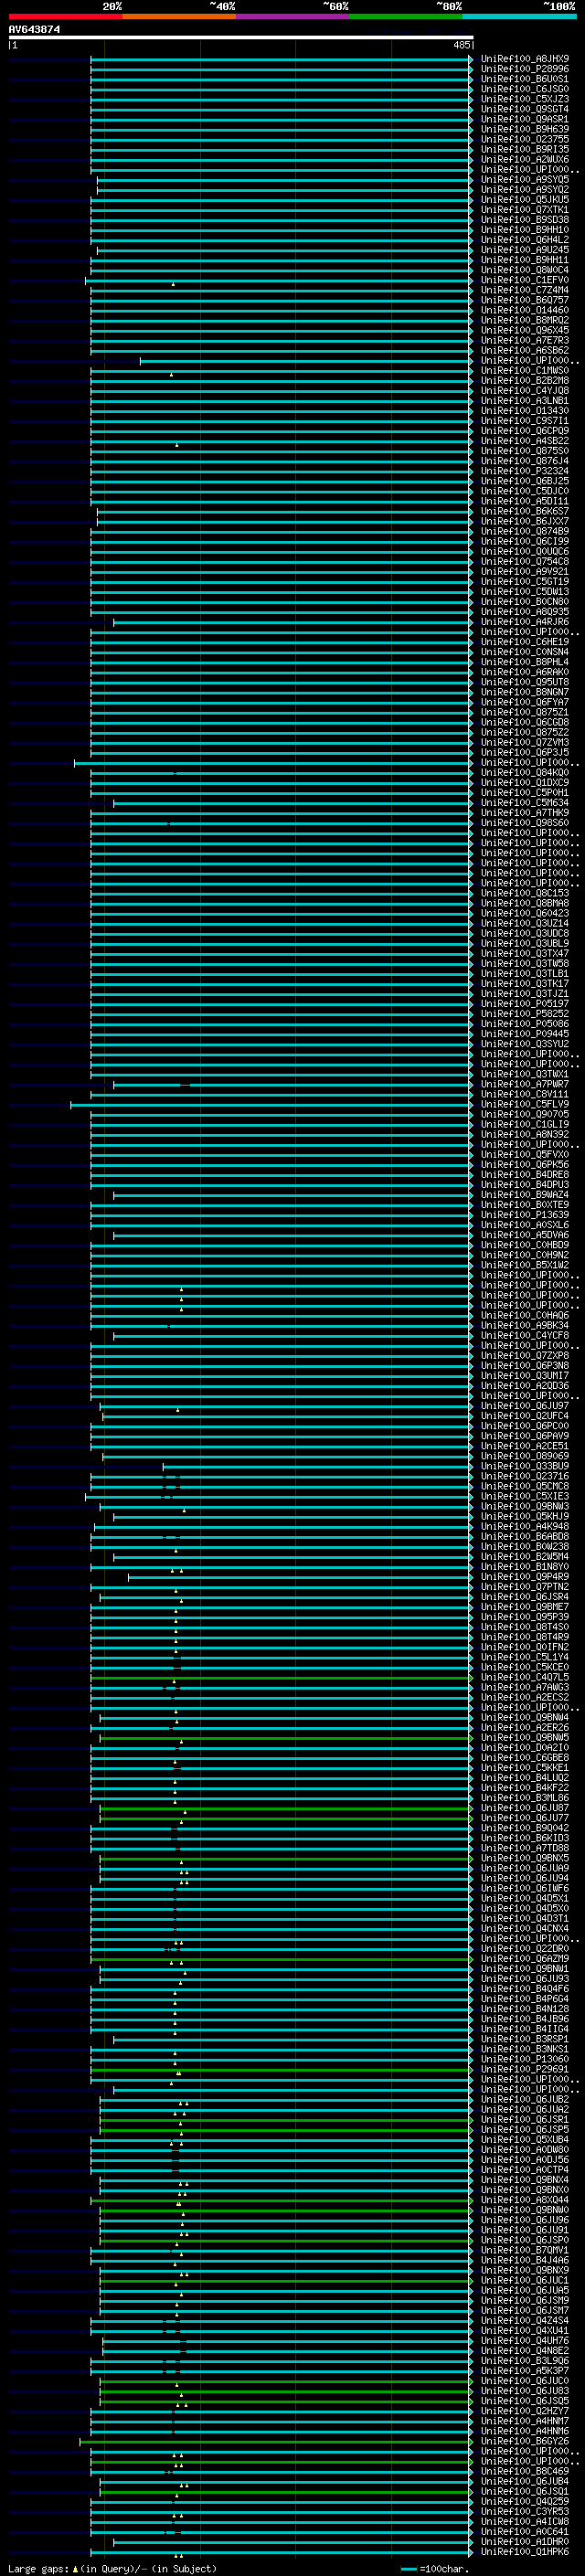
Task: Select the UniRef100_P58252 hit label
Action: [524, 1013]
